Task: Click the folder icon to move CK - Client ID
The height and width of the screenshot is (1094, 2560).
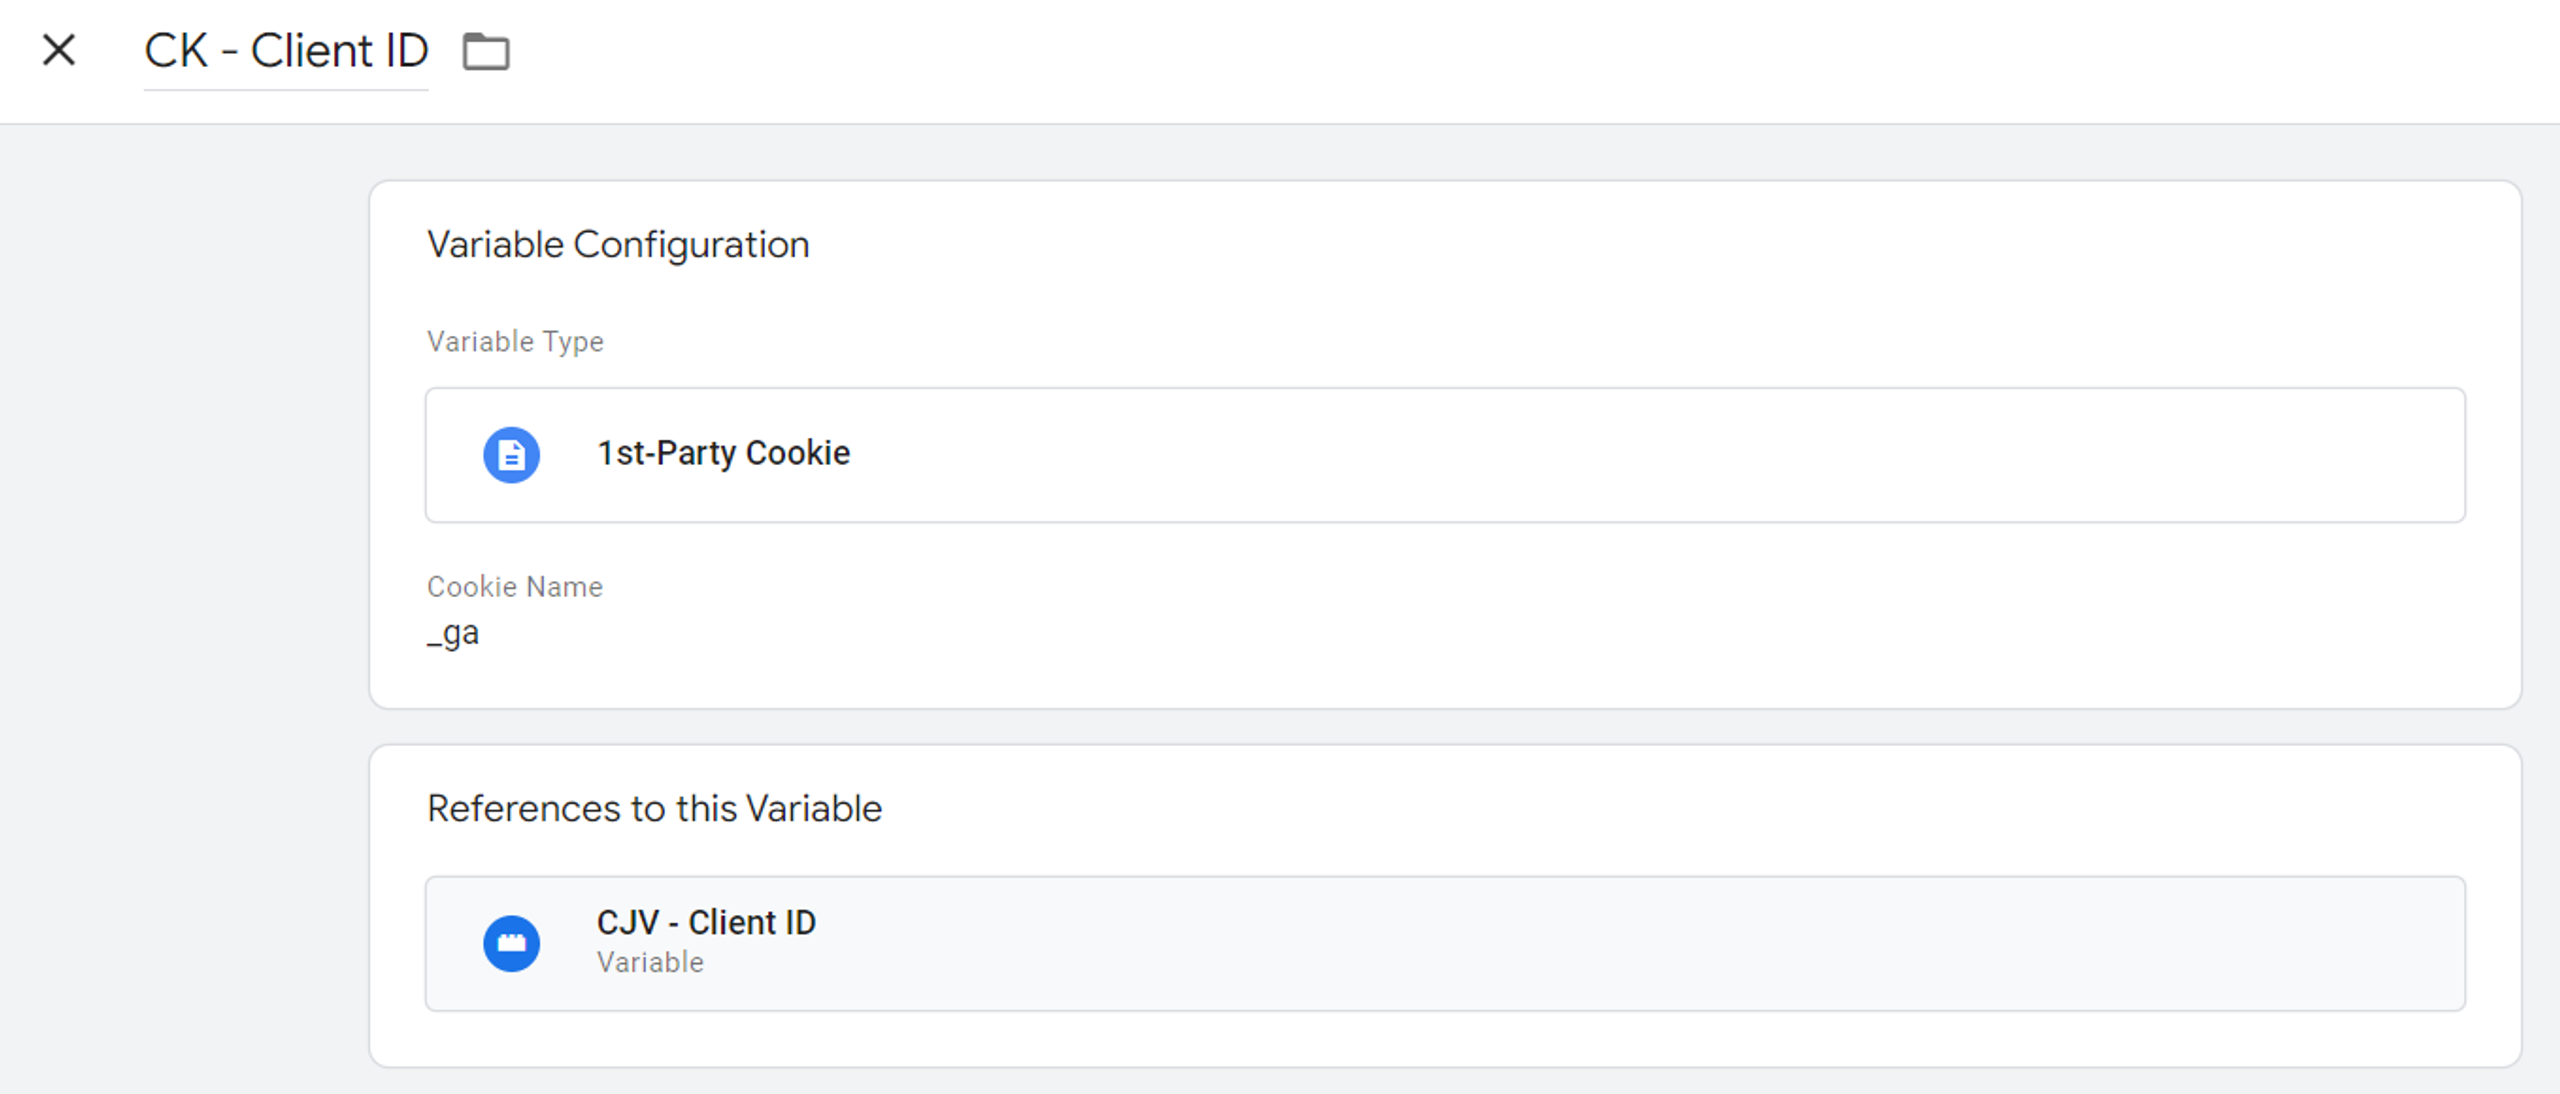Action: [x=487, y=50]
